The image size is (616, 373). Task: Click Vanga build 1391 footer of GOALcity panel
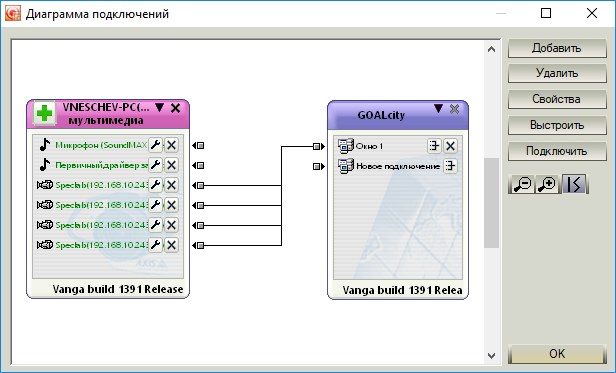(402, 290)
